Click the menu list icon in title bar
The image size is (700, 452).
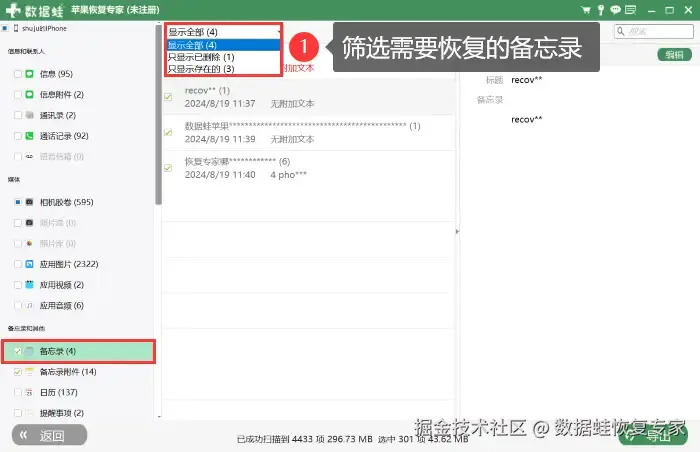pyautogui.click(x=630, y=10)
